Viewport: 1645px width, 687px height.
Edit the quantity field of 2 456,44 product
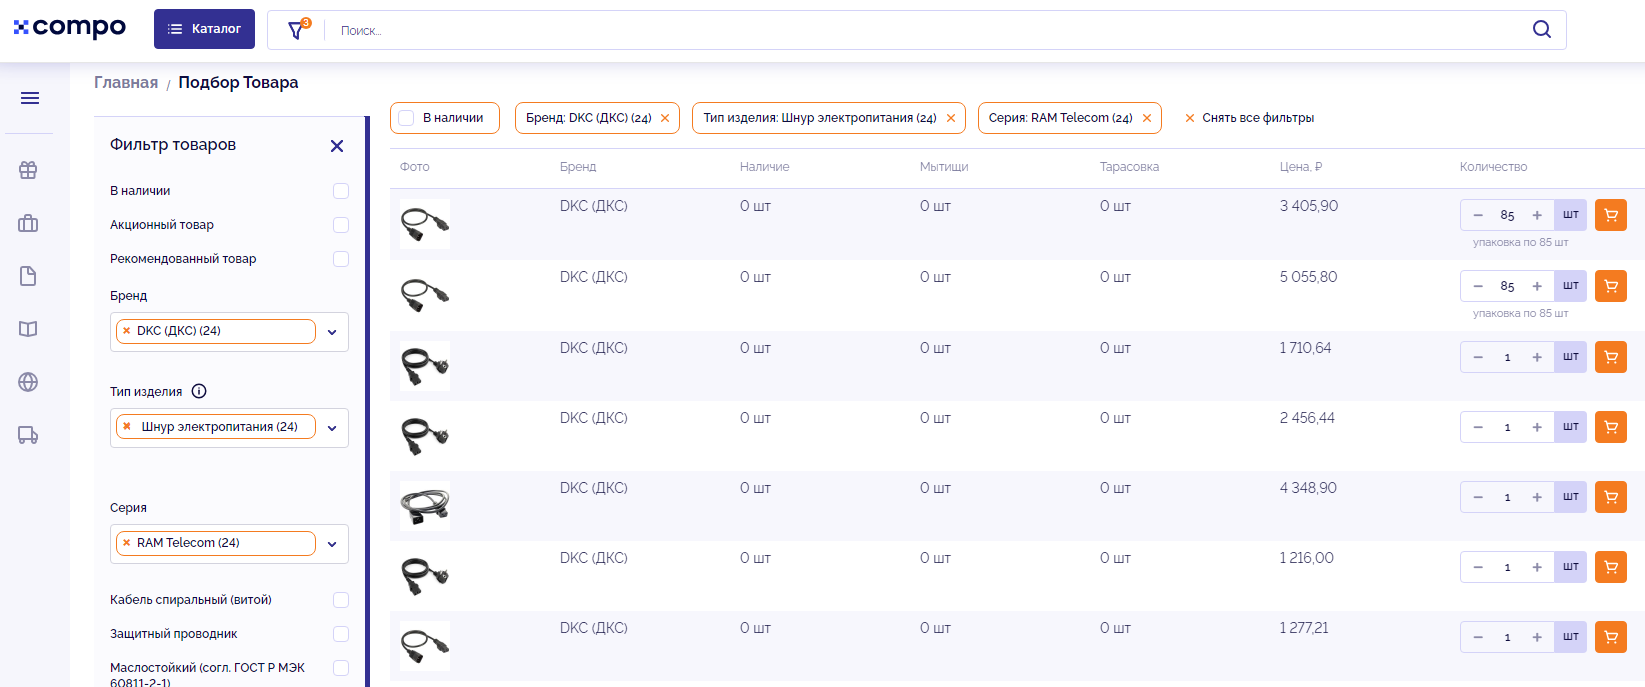[x=1507, y=427]
